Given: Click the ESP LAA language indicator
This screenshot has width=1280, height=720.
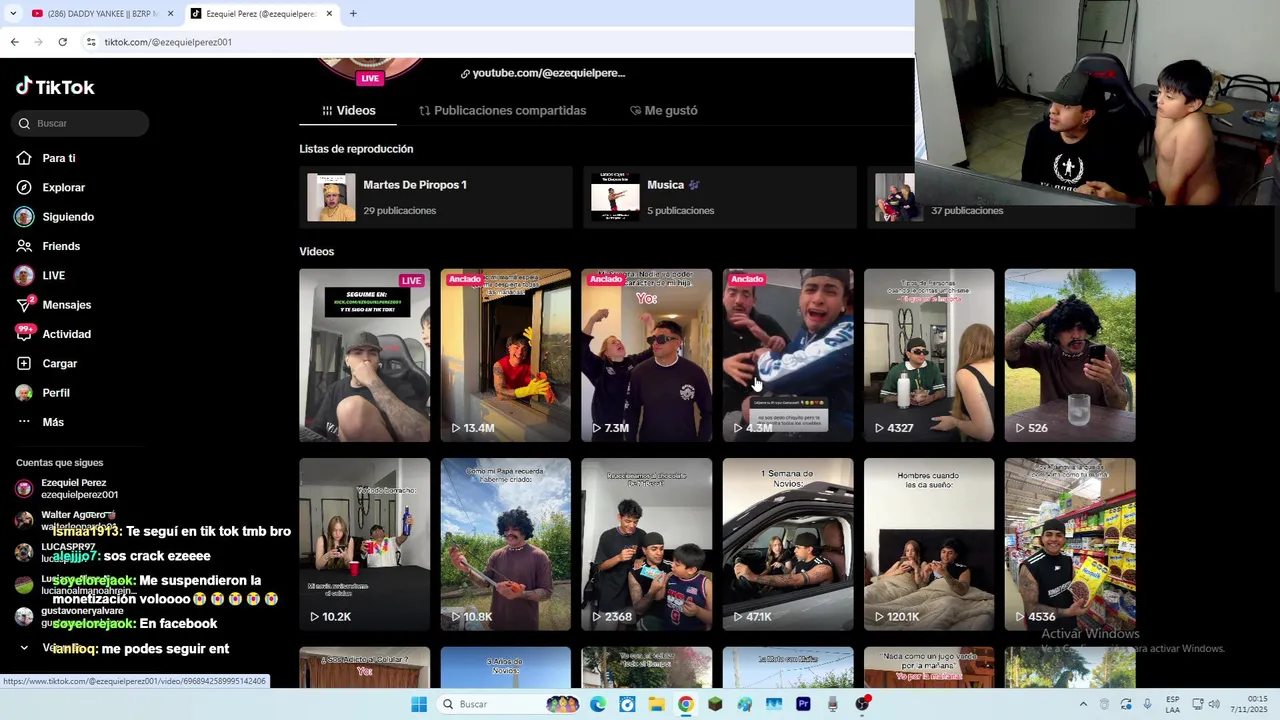Looking at the screenshot, I should pos(1173,704).
